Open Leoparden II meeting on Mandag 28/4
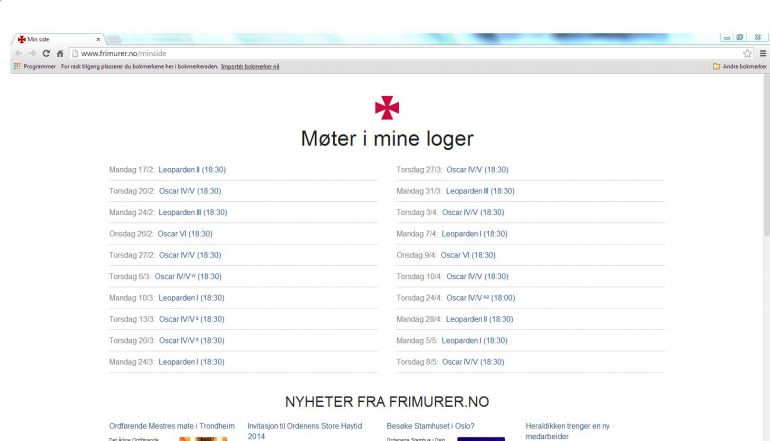Screen dimensions: 770x441 point(479,319)
